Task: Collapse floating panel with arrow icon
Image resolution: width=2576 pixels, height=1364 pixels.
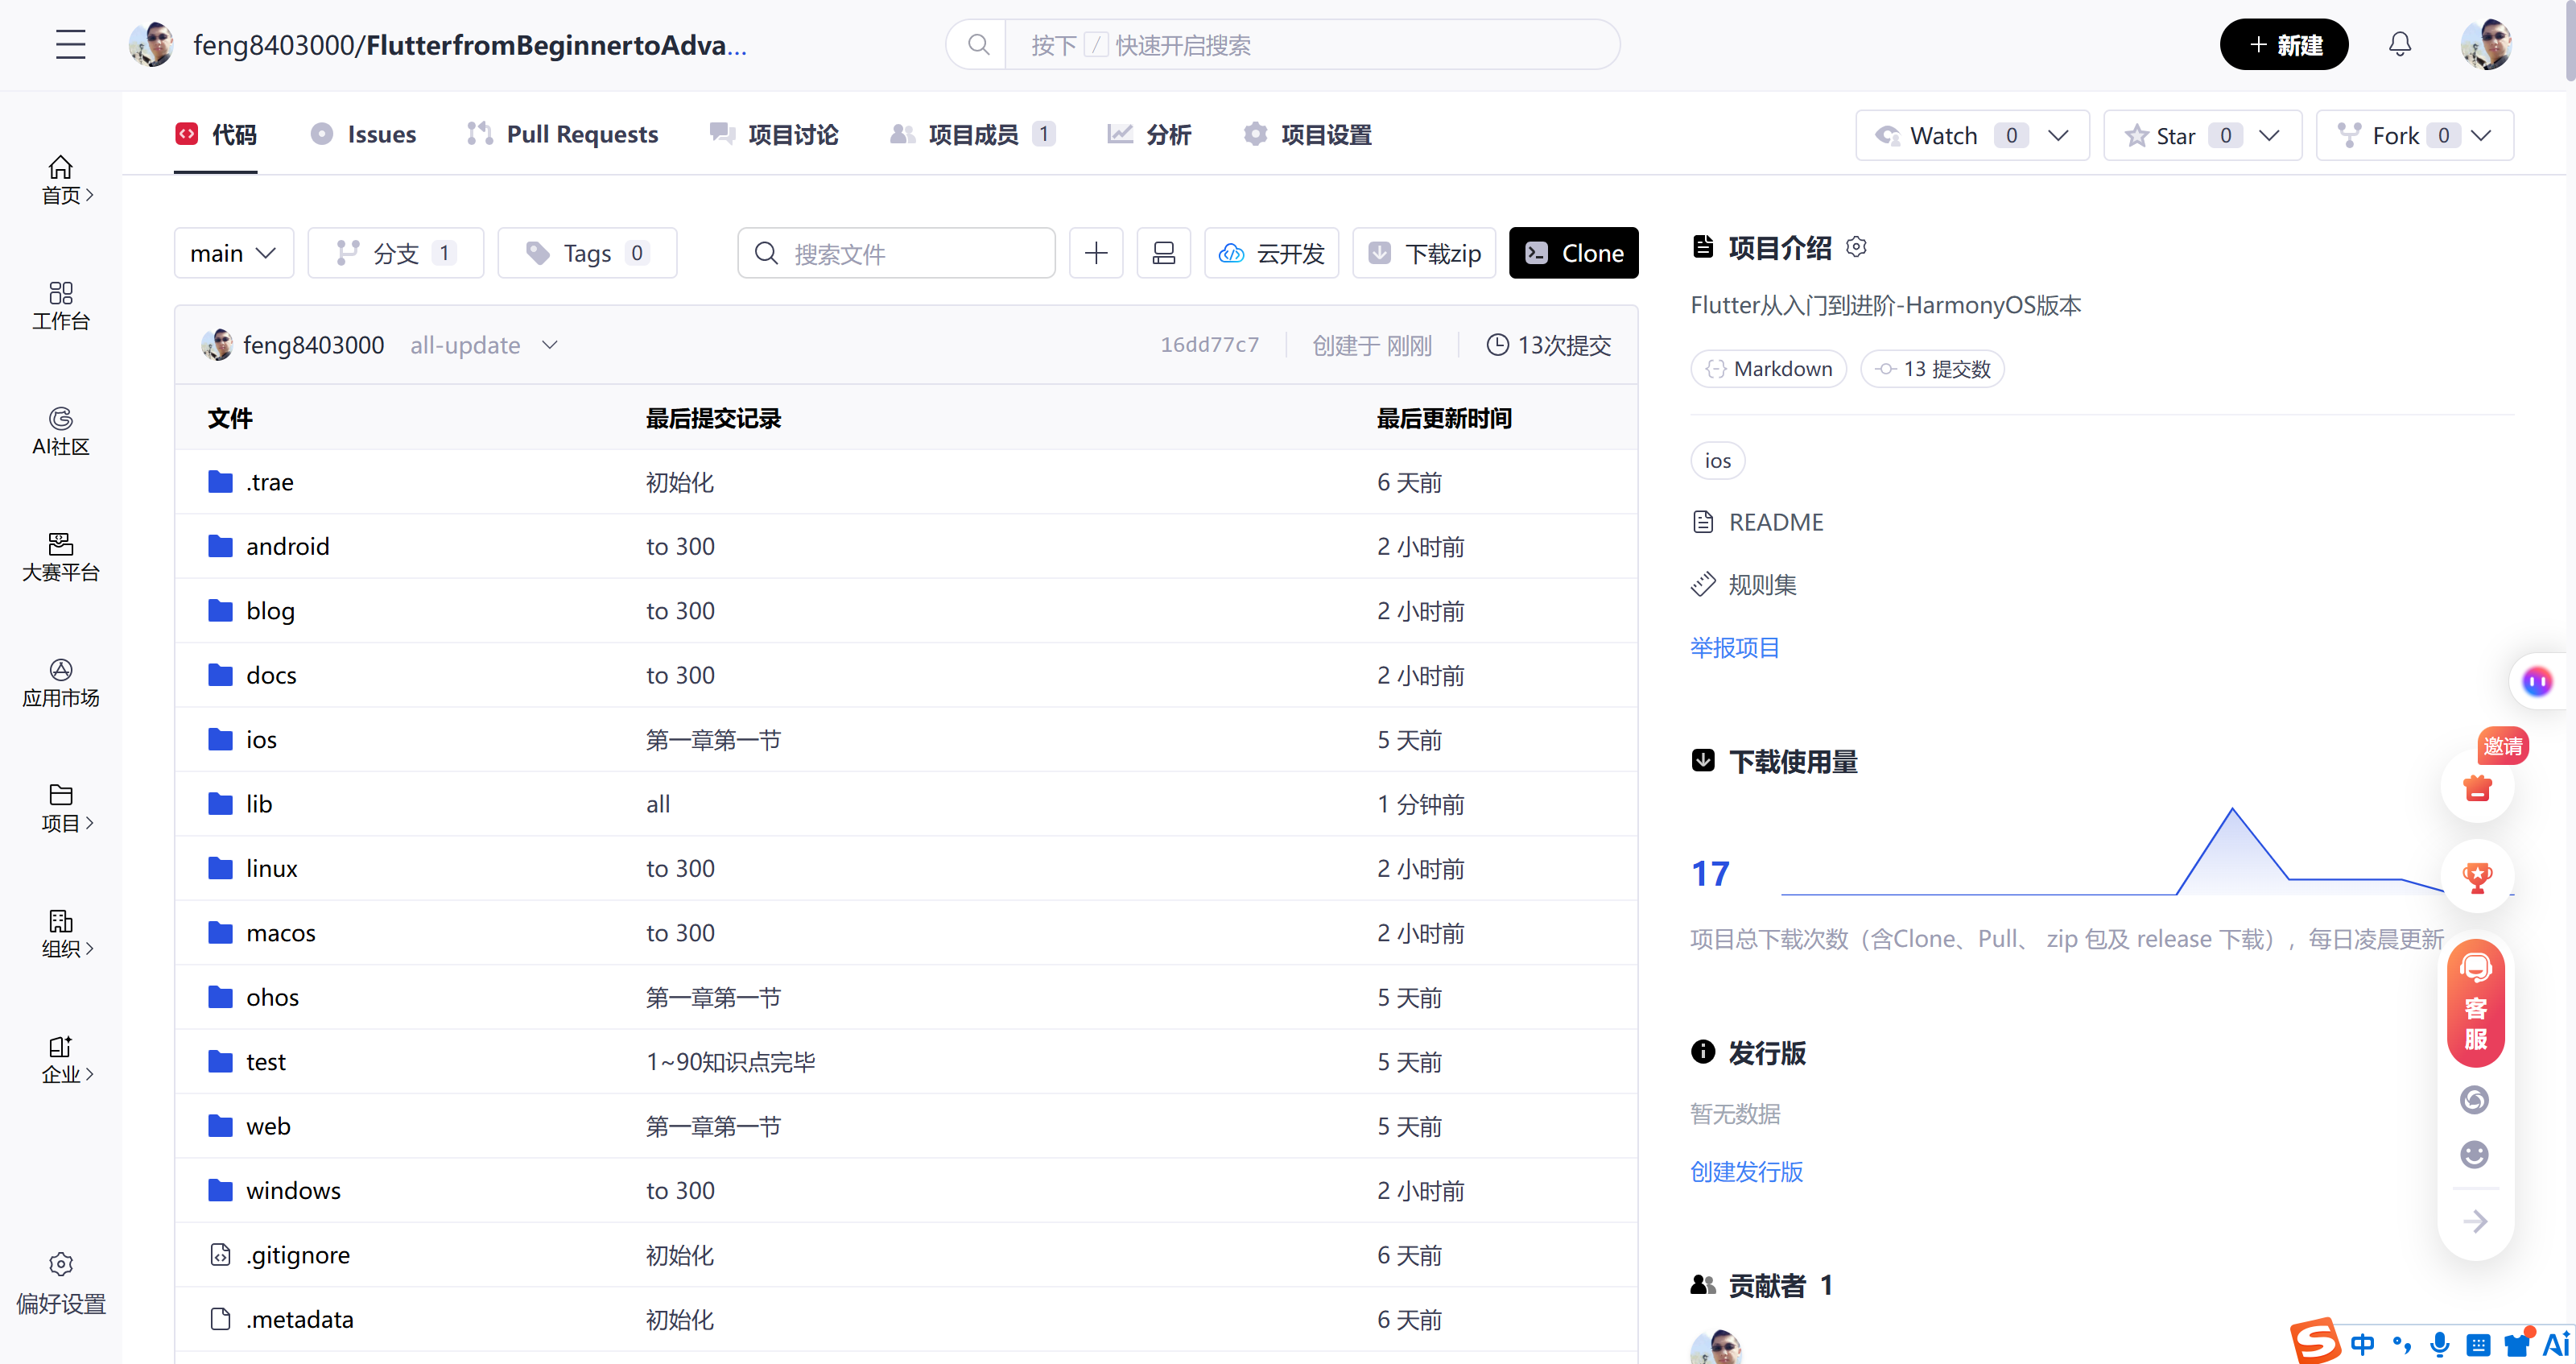Action: click(x=2474, y=1221)
